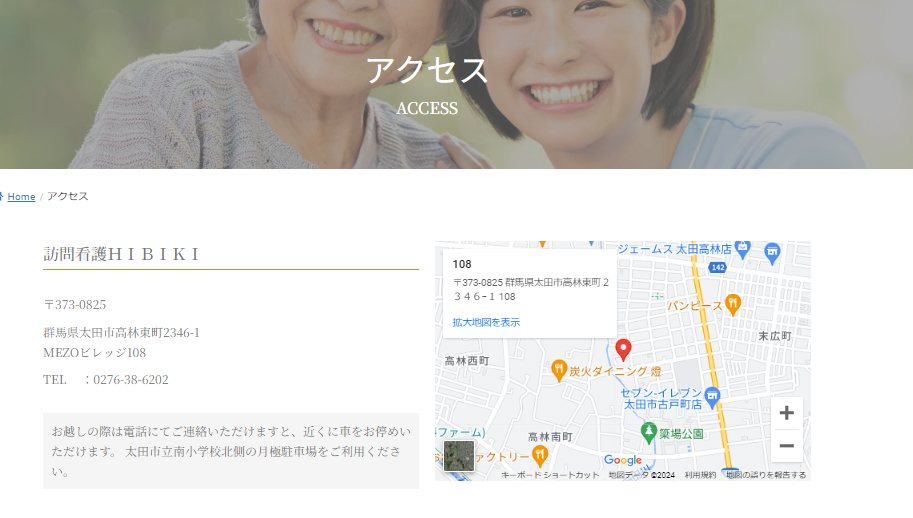Image resolution: width=913 pixels, height=518 pixels.
Task: Click the restaurant marker beside ファクトリー
Action: (540, 456)
